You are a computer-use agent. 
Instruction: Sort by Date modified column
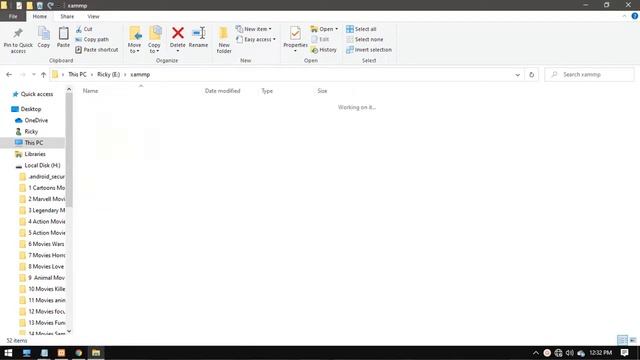(222, 91)
